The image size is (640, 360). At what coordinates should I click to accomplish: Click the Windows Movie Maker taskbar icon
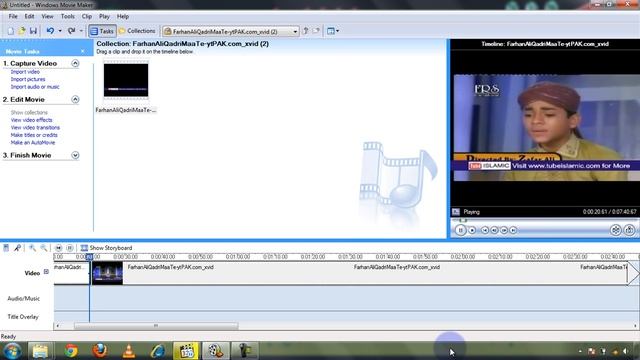point(216,351)
